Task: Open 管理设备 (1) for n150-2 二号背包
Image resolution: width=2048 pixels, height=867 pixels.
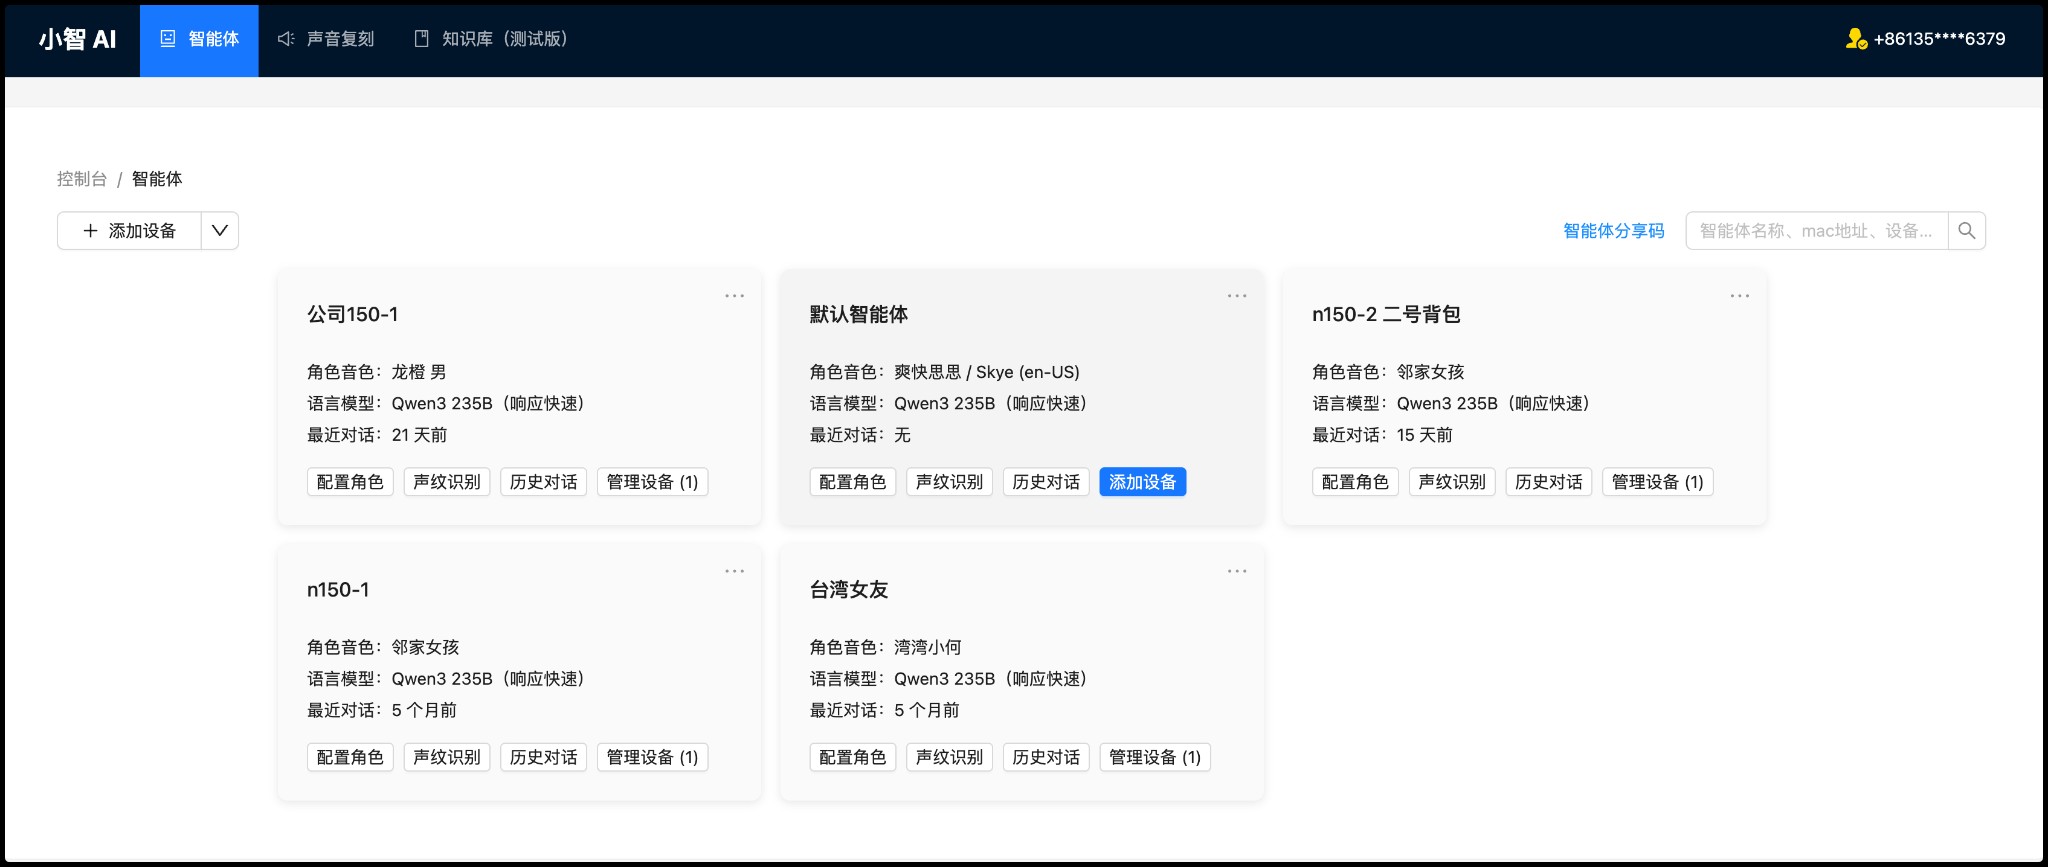Action: tap(1658, 482)
